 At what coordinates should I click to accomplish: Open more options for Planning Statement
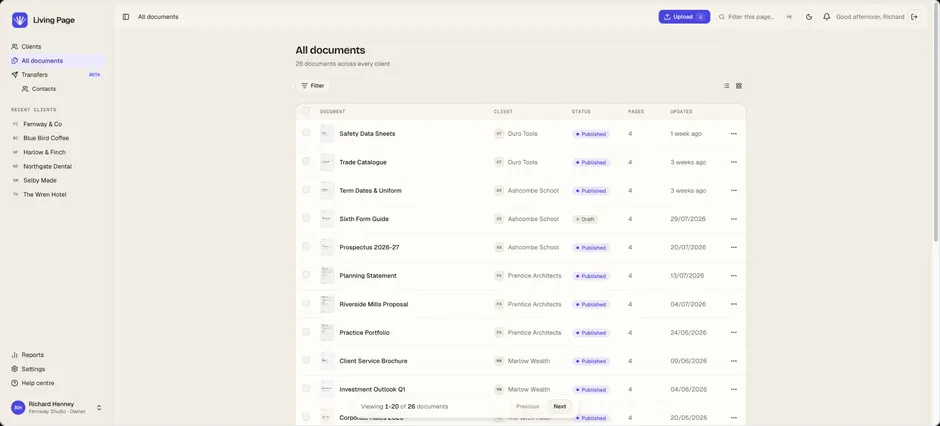click(734, 276)
